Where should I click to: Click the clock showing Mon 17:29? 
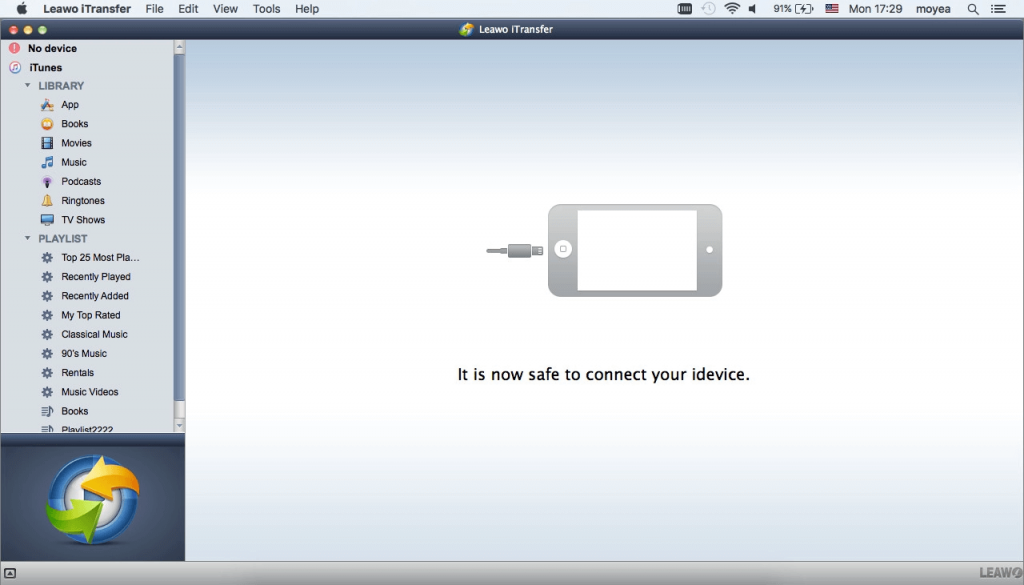coord(875,9)
